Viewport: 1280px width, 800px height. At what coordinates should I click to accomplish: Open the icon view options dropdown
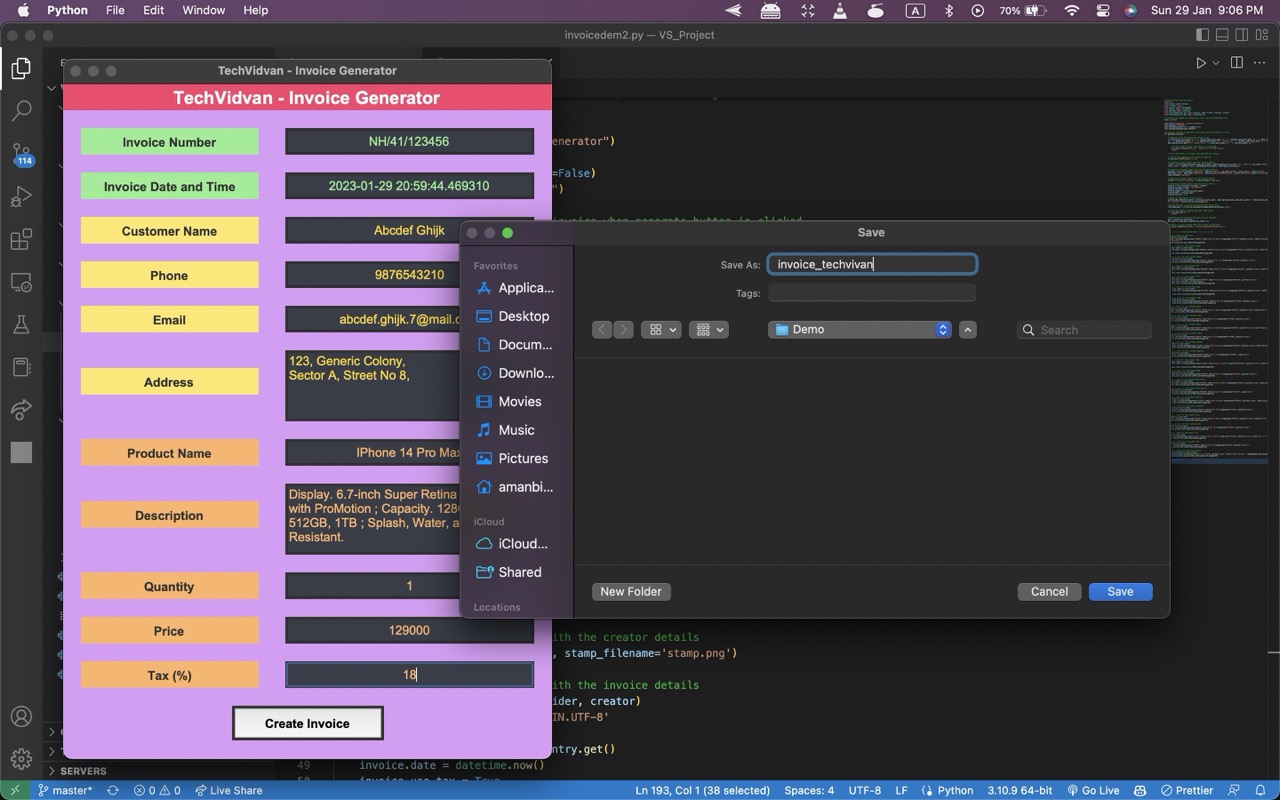660,330
